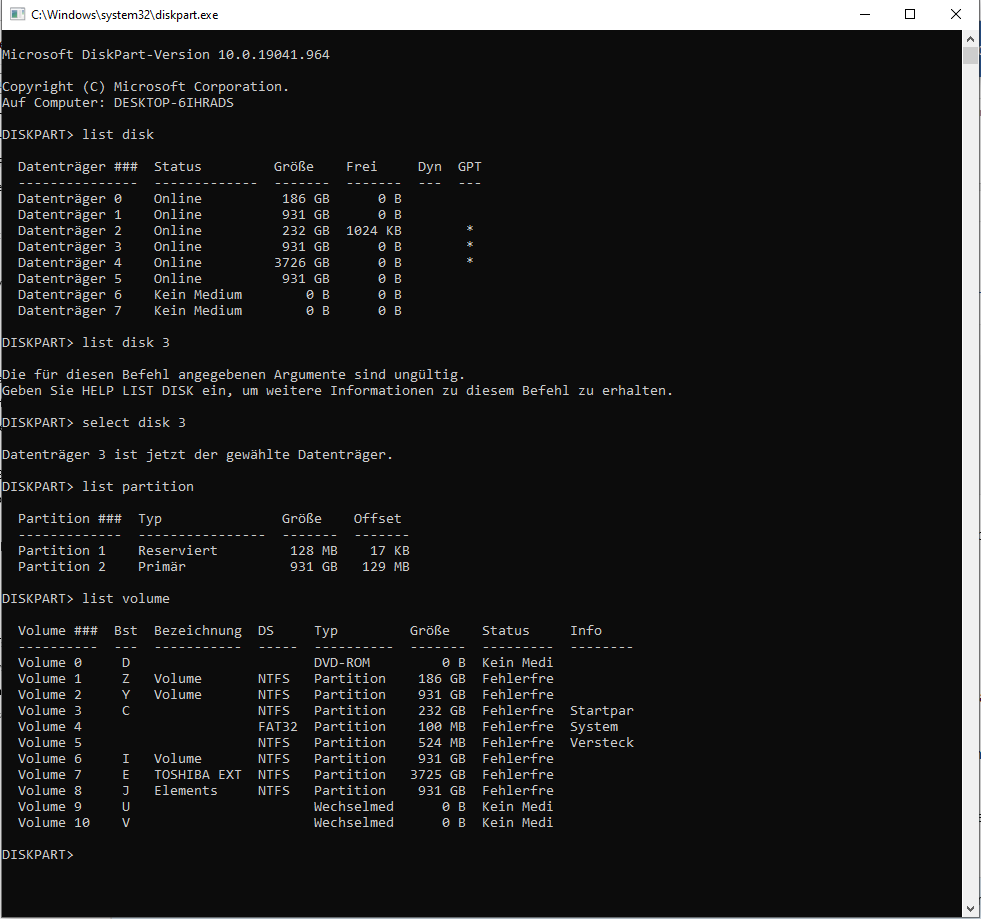Click the vertical scrollbar thumb
Viewport: 981px width, 919px height.
click(x=970, y=55)
